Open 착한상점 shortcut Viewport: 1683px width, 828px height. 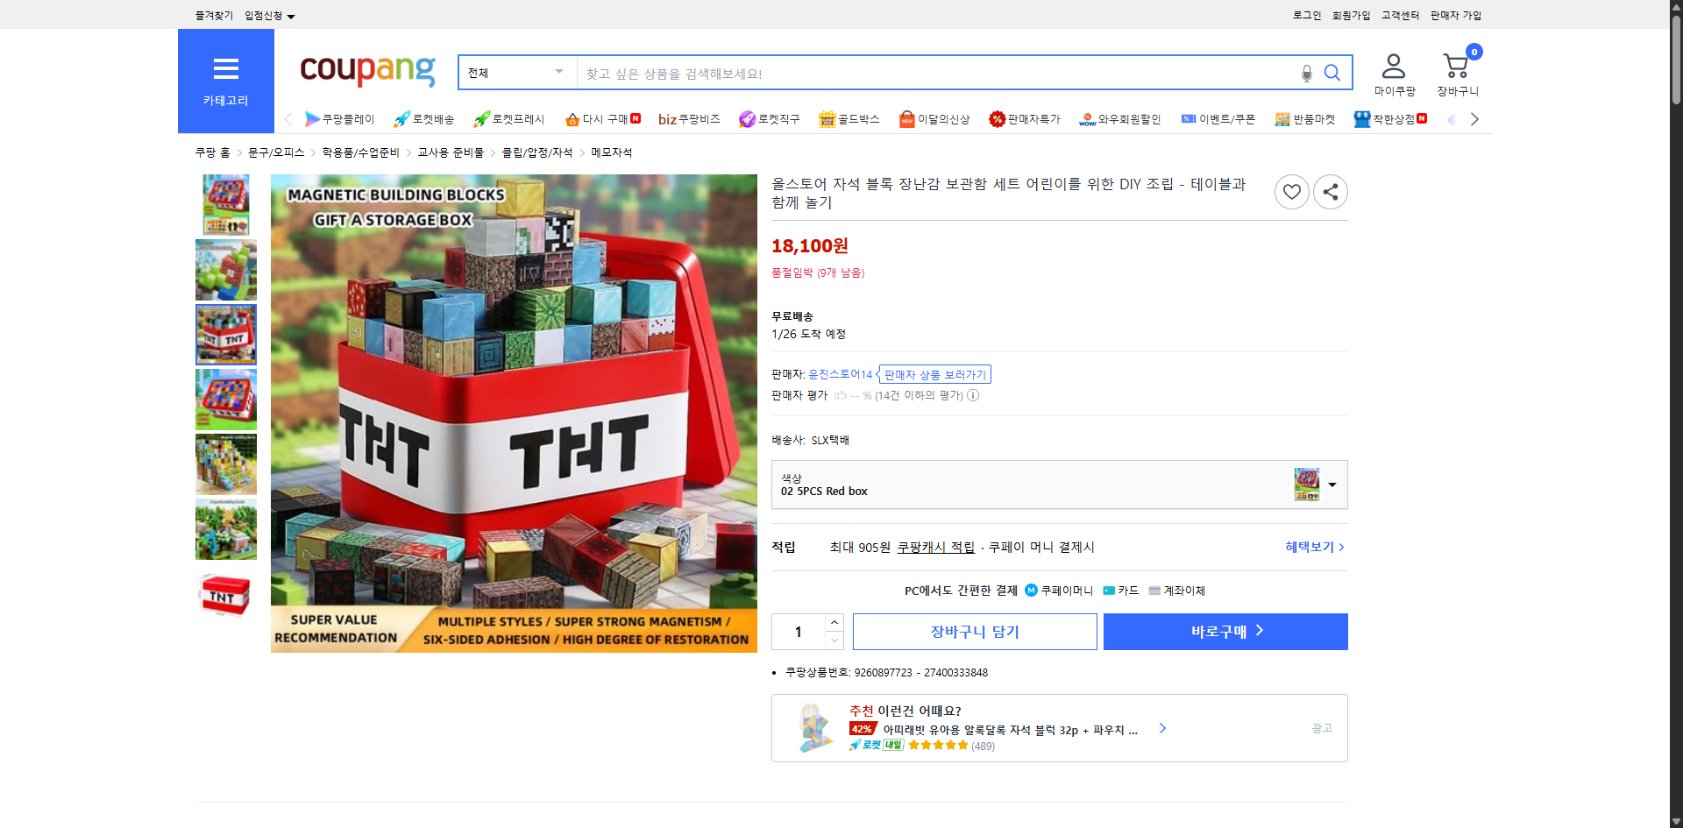(x=1390, y=119)
